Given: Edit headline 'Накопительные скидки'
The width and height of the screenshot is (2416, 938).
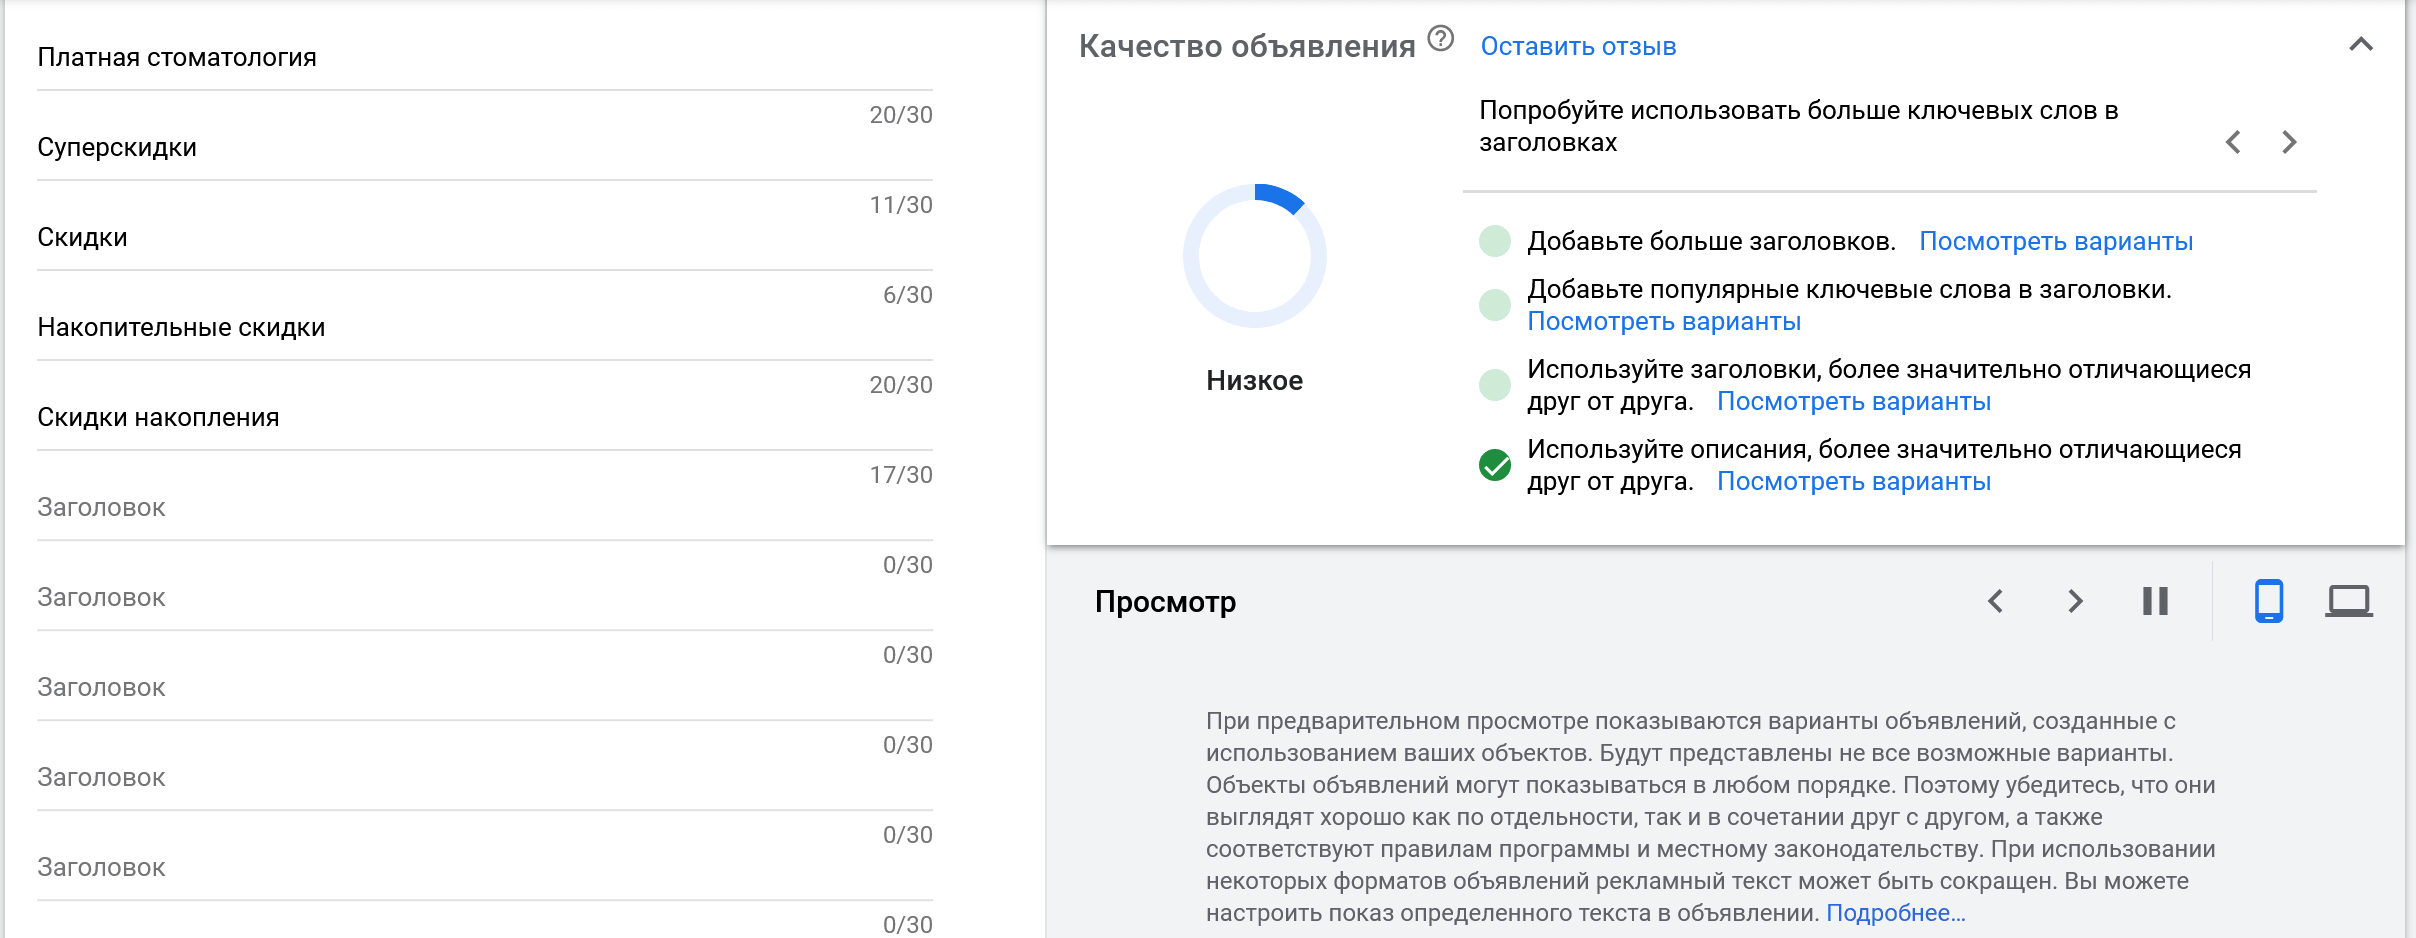Looking at the screenshot, I should 485,328.
